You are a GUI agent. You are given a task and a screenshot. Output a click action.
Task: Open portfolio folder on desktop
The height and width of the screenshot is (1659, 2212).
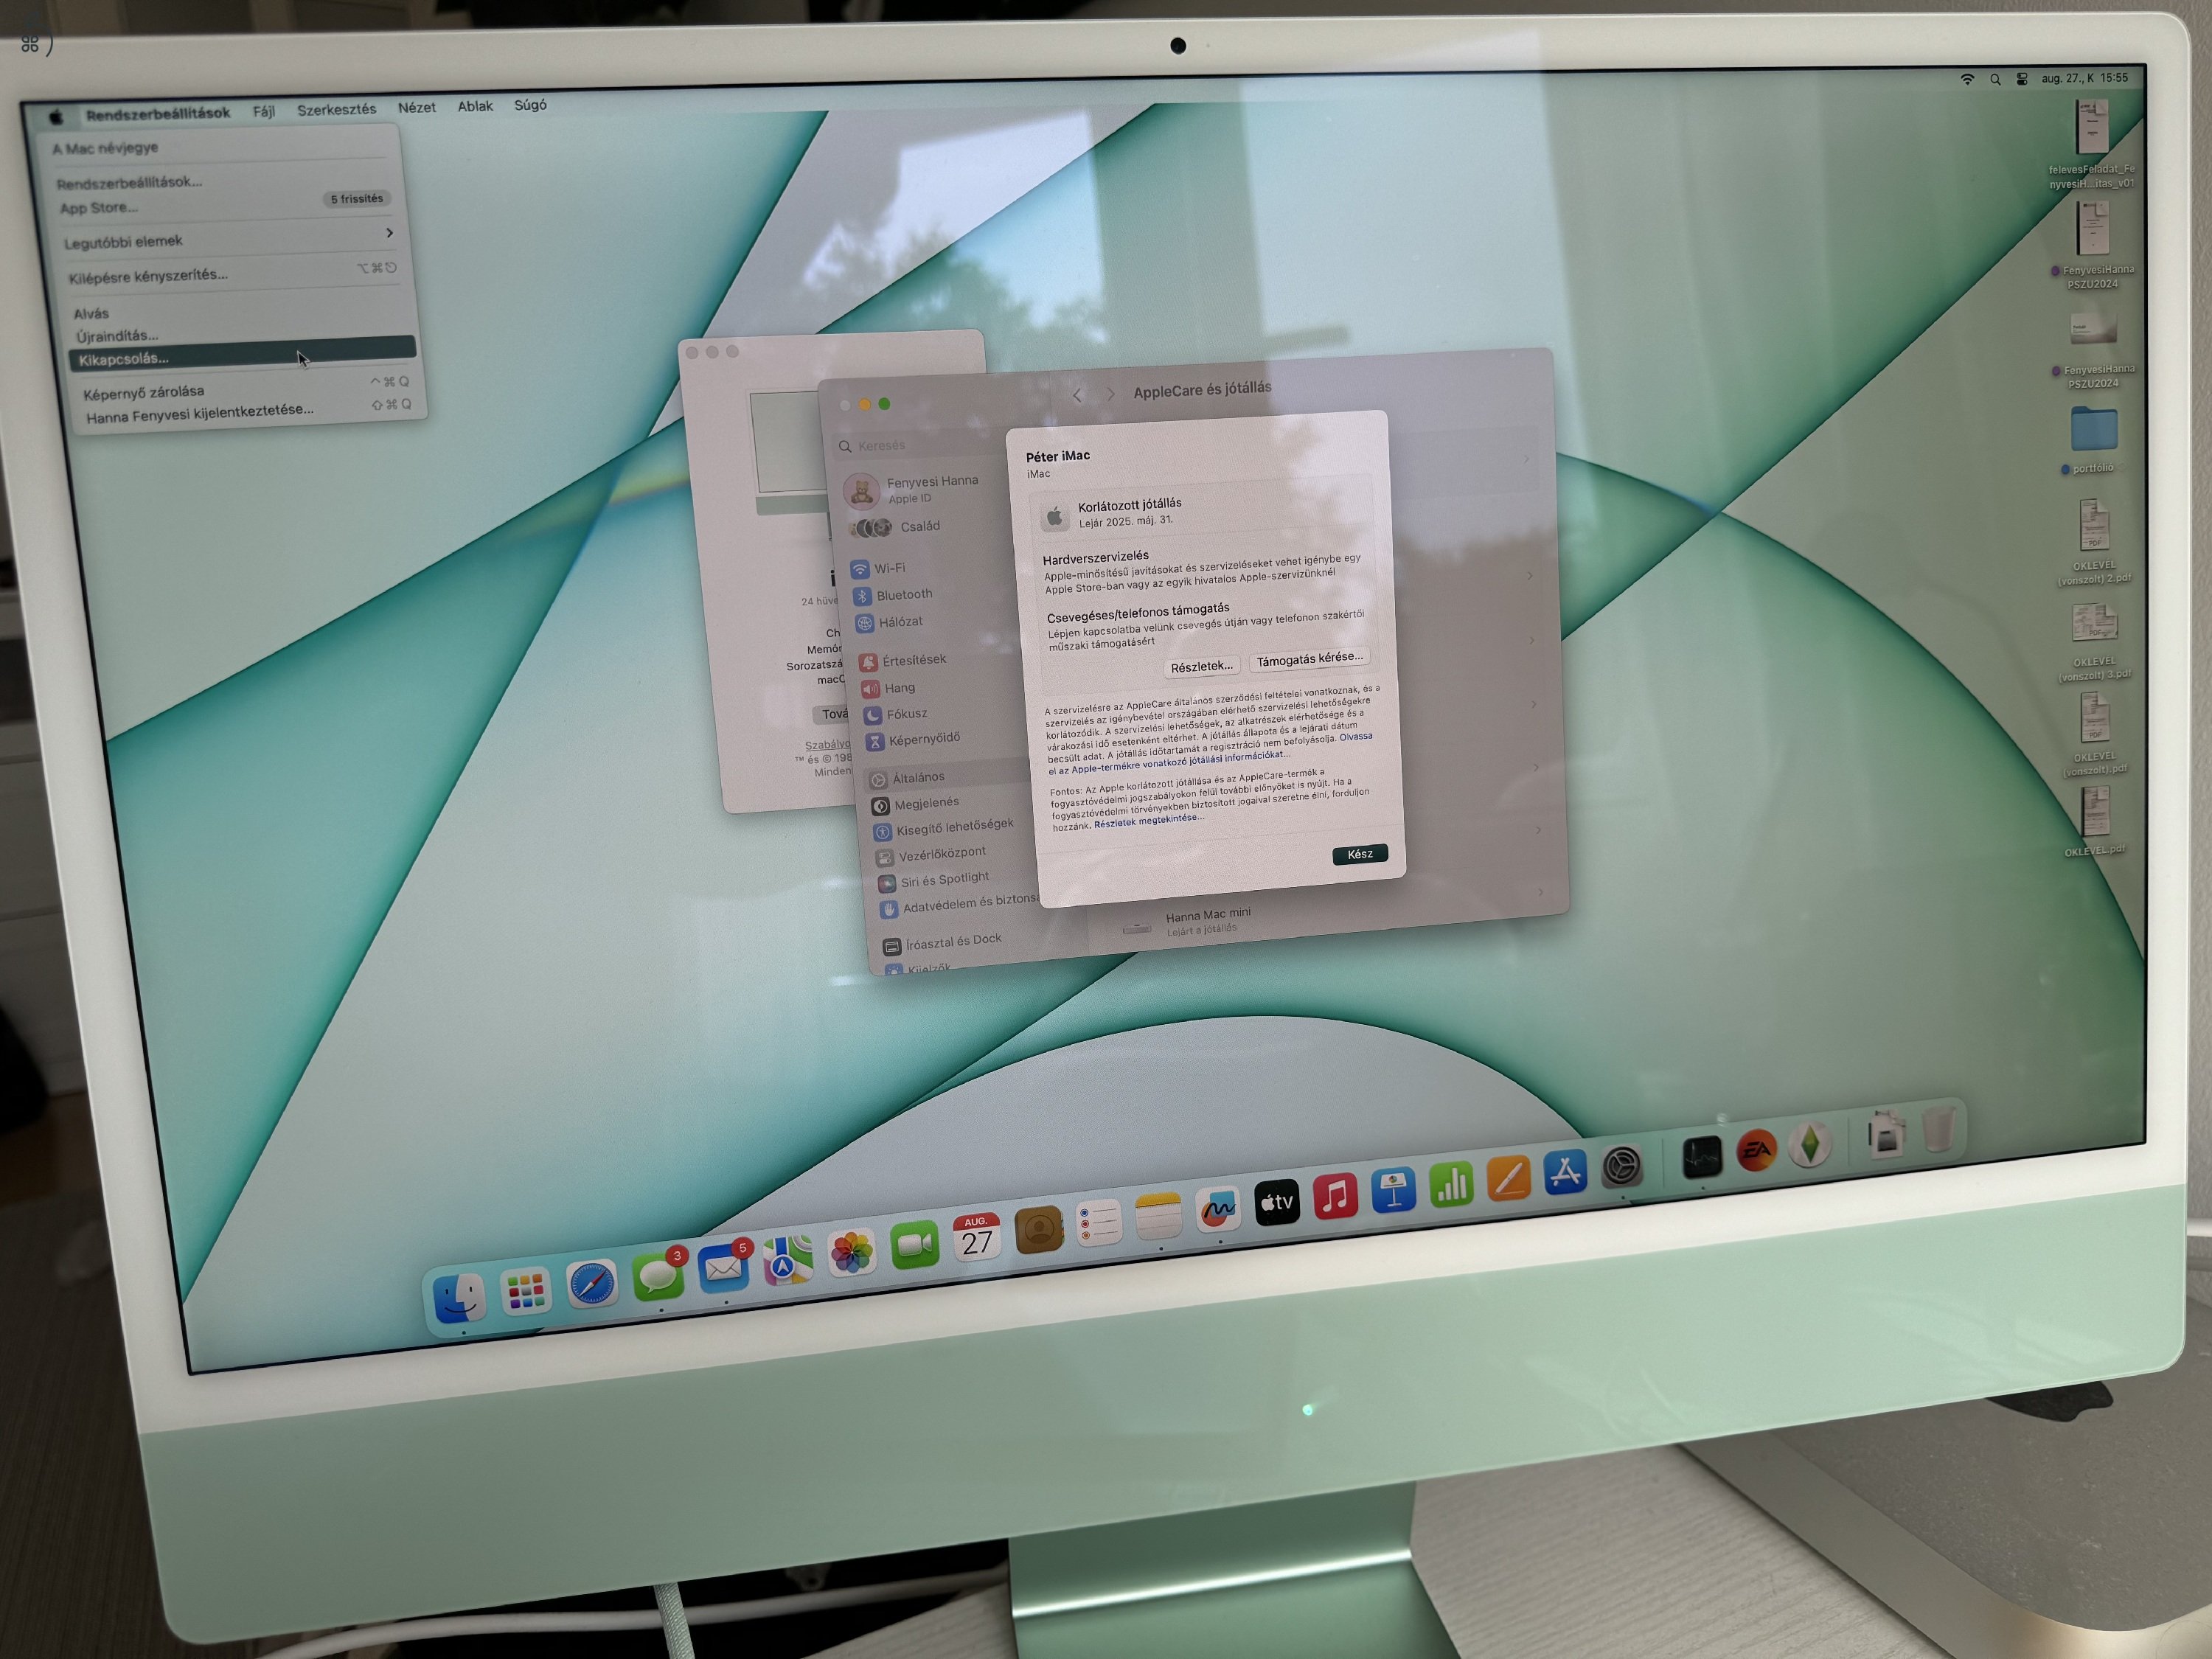(x=2094, y=430)
